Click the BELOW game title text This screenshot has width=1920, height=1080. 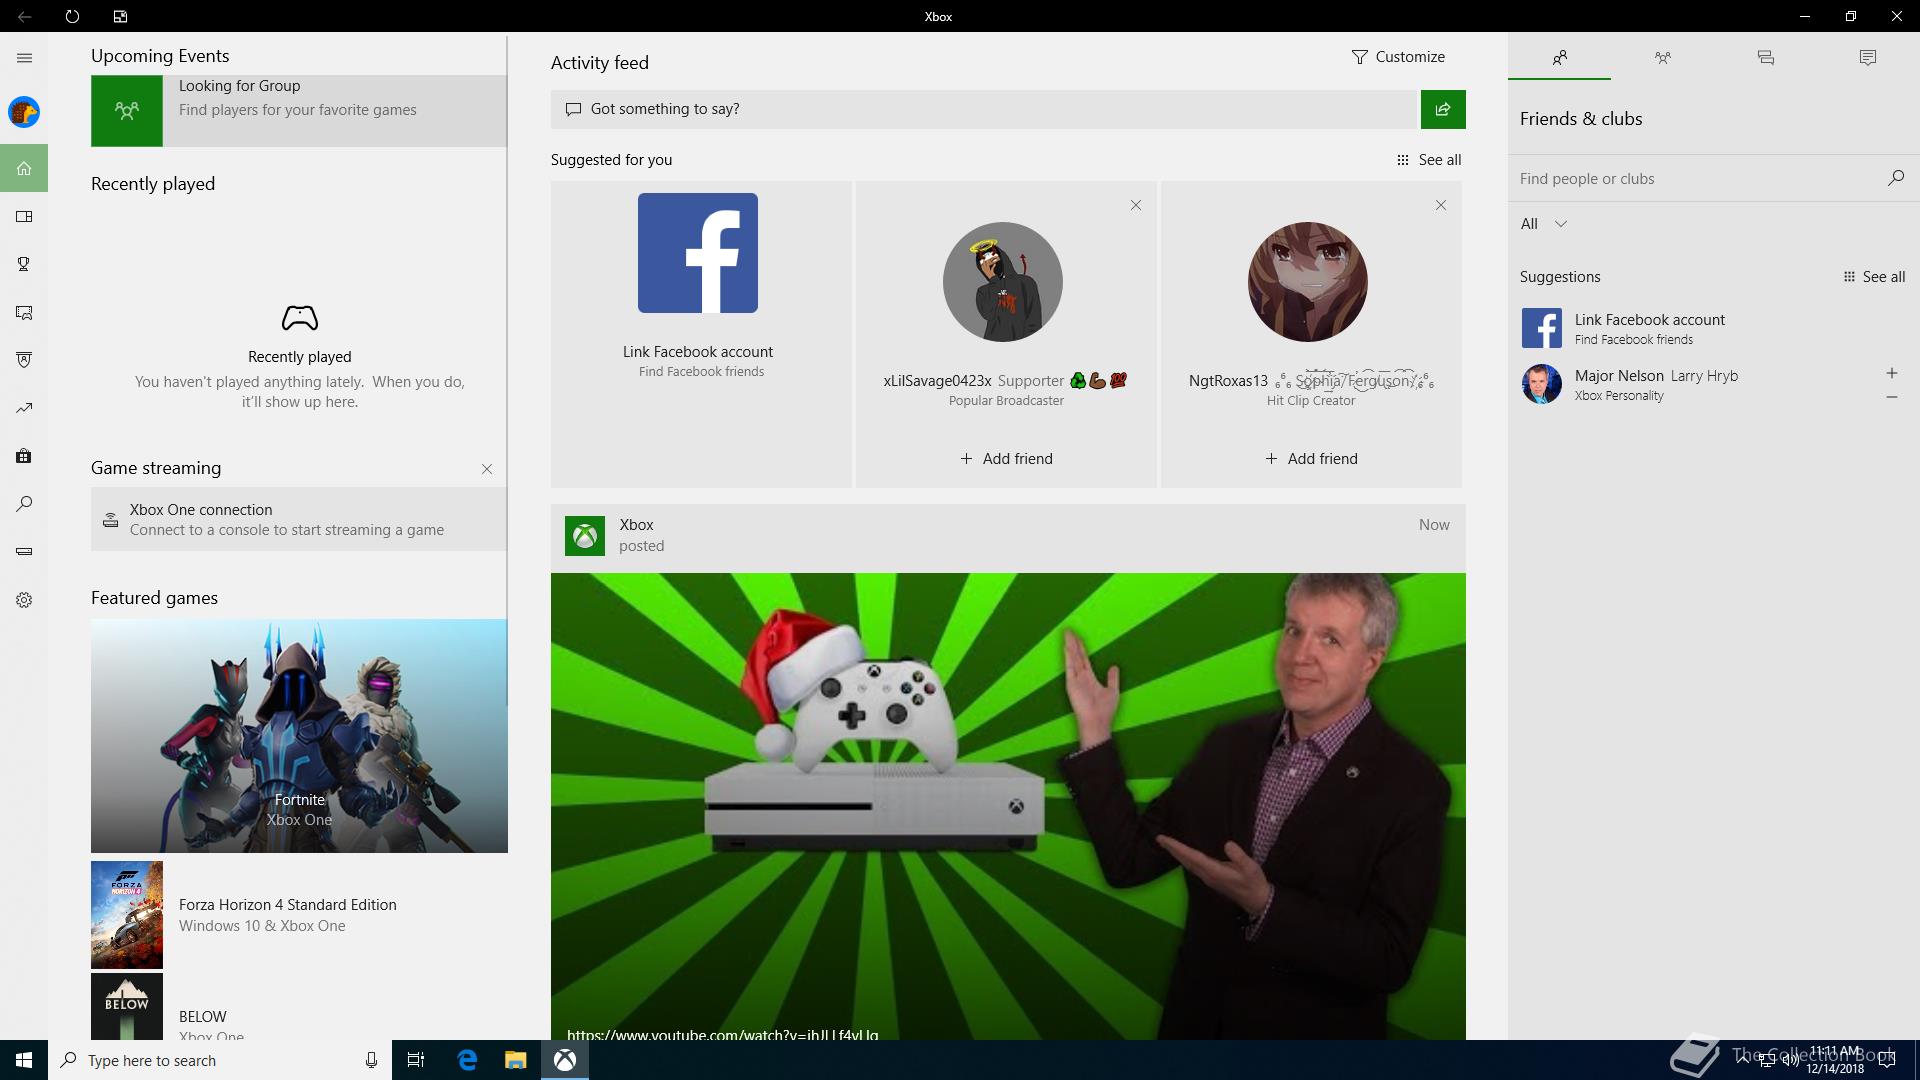pos(203,1016)
